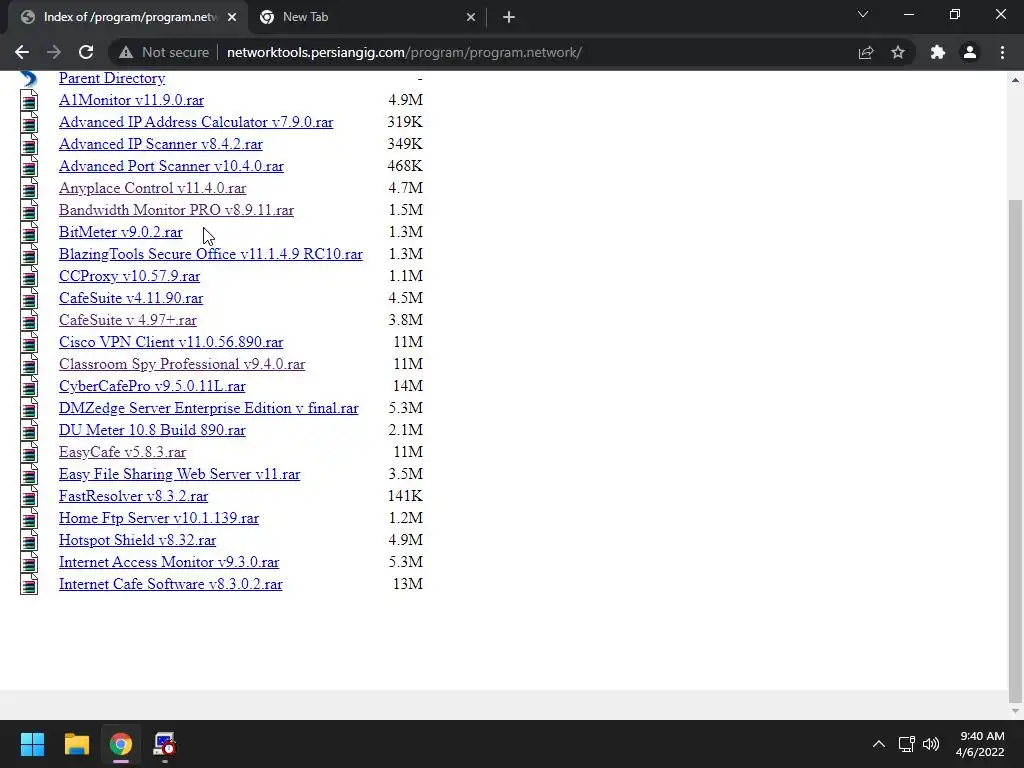Open EasyCafe v5.8.3.rar link
Viewport: 1024px width, 768px height.
tap(122, 452)
